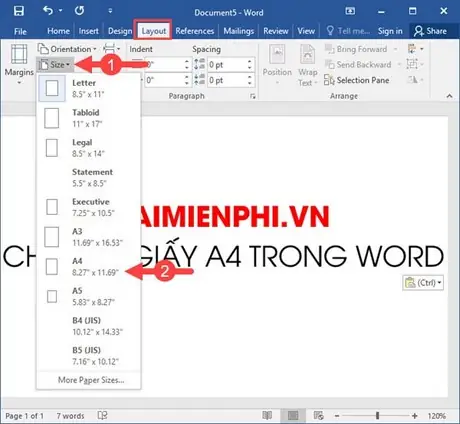Open the Margins dropdown
Image resolution: width=460 pixels, height=424 pixels.
click(x=19, y=64)
